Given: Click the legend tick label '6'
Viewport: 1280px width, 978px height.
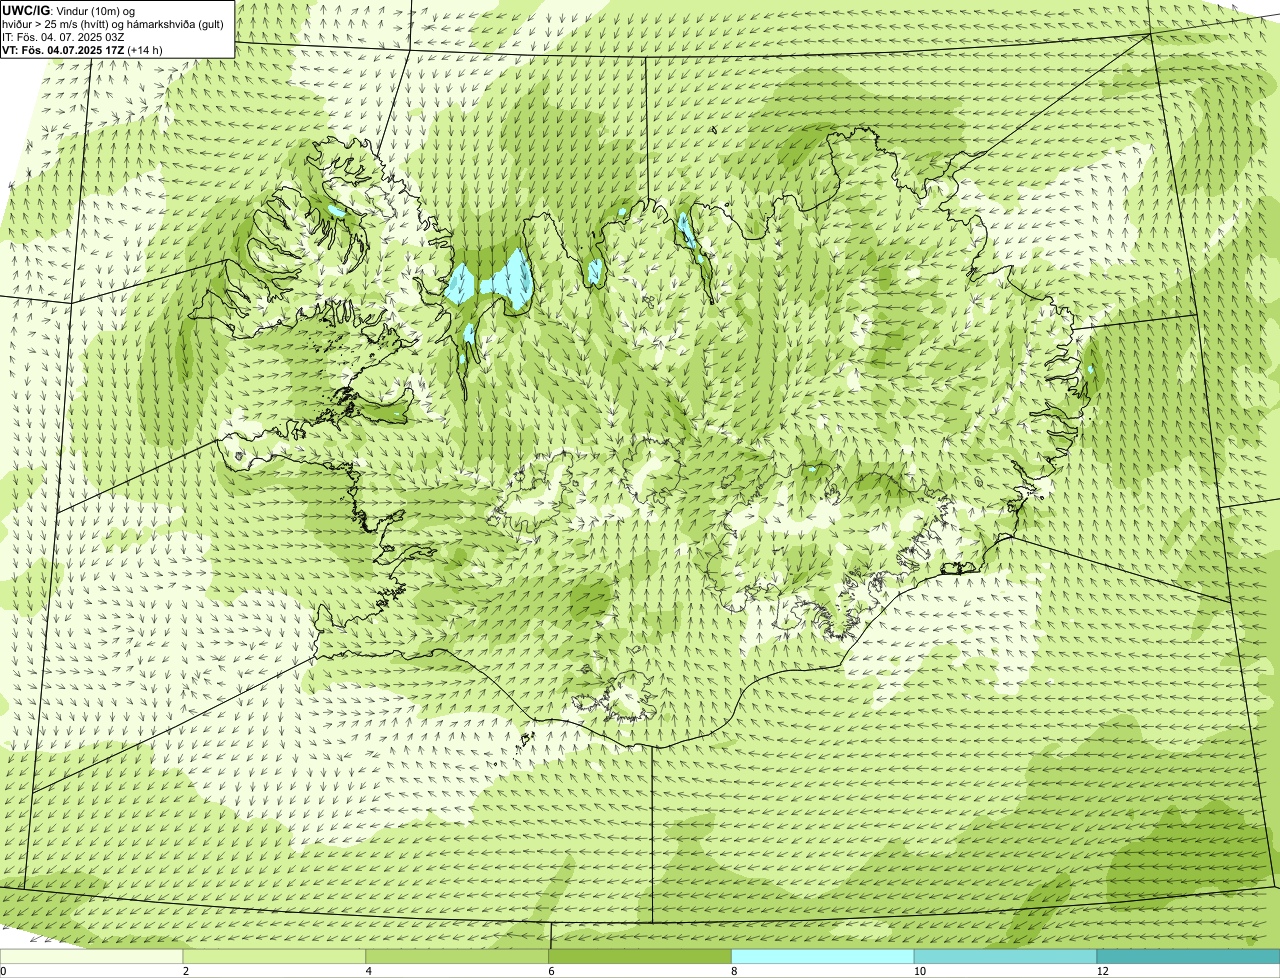Looking at the screenshot, I should point(551,971).
